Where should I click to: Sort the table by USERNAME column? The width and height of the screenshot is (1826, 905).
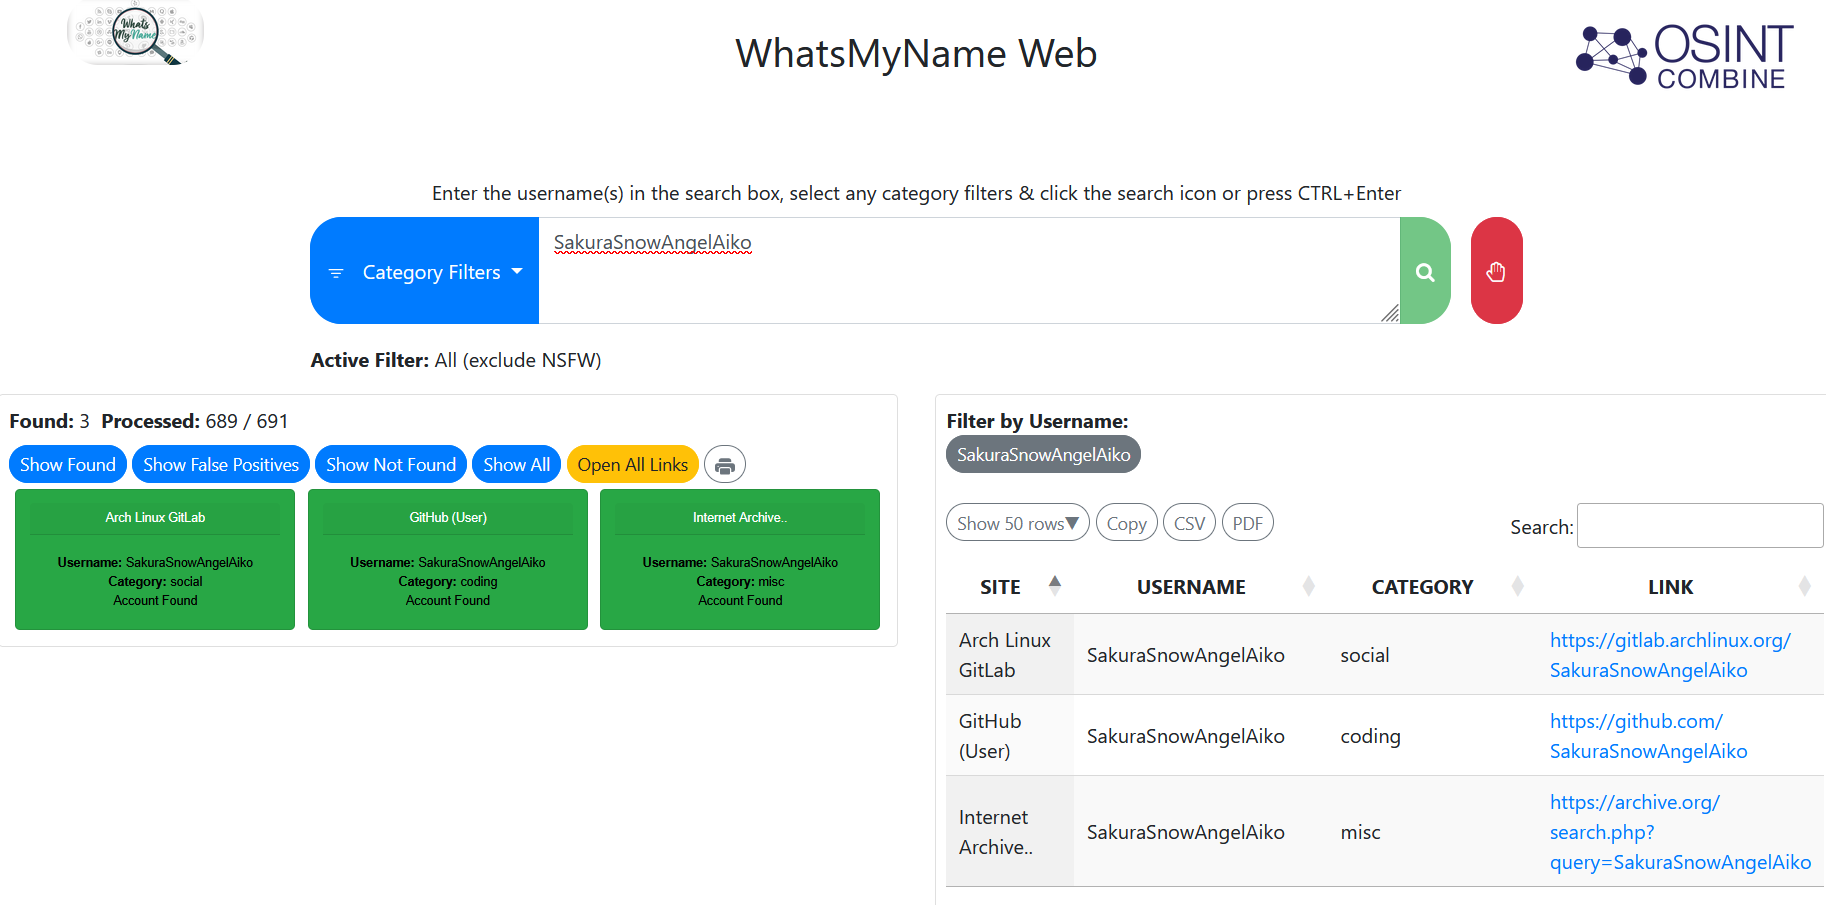coord(1200,587)
